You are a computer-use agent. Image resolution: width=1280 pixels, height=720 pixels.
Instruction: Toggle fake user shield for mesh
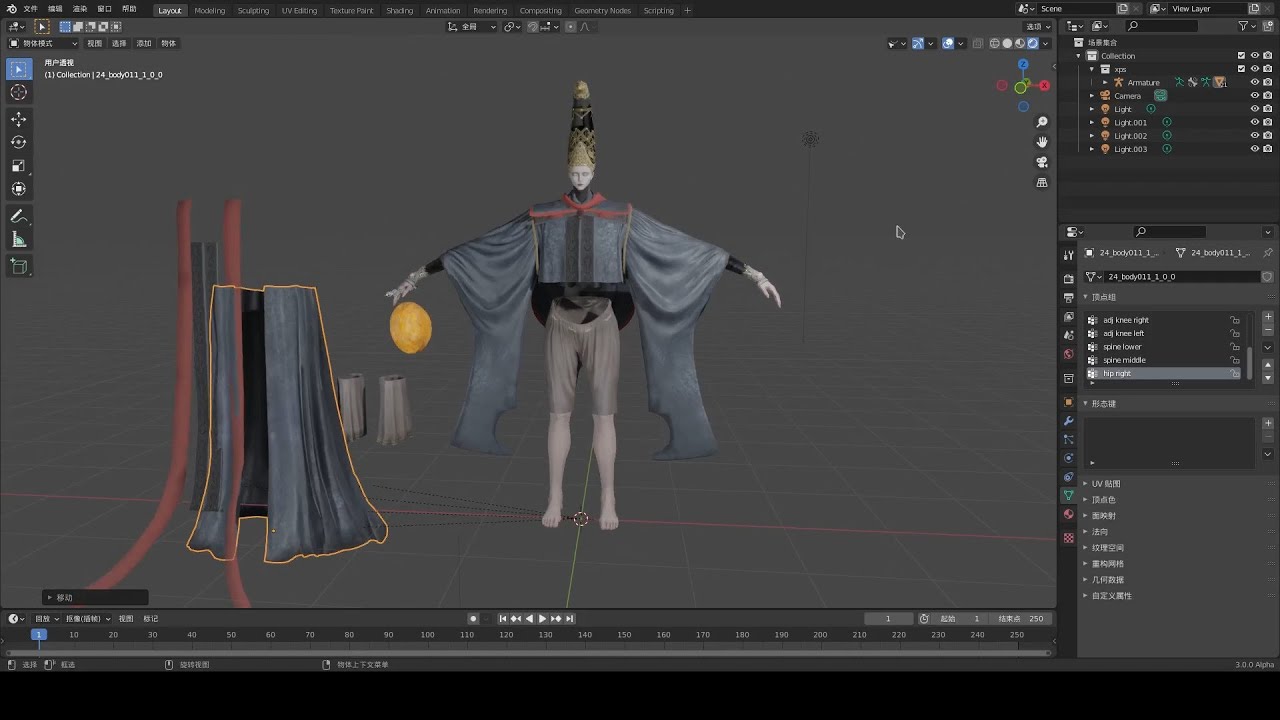(1267, 277)
